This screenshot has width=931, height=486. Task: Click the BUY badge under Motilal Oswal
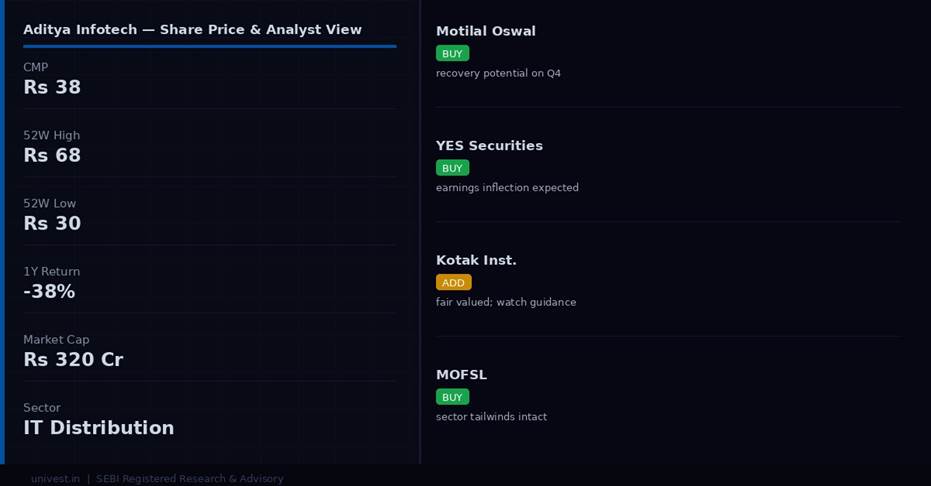point(452,53)
